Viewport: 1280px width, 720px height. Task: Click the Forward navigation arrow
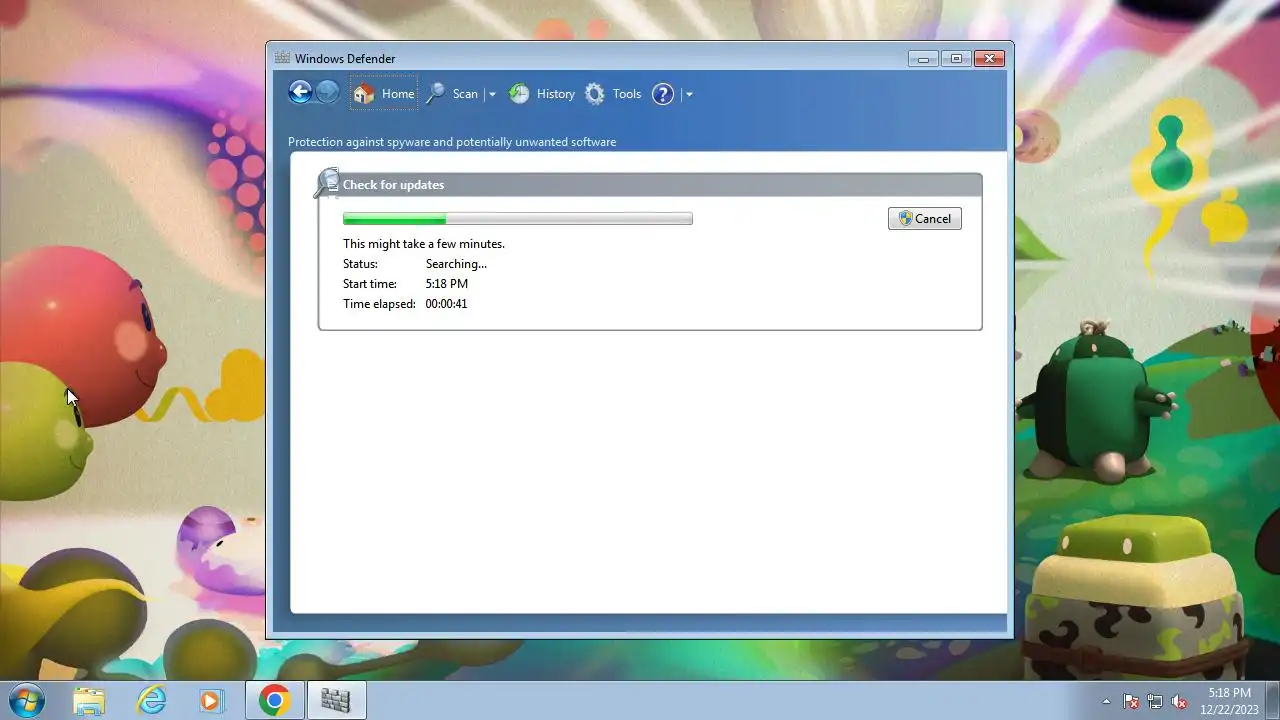pyautogui.click(x=327, y=93)
